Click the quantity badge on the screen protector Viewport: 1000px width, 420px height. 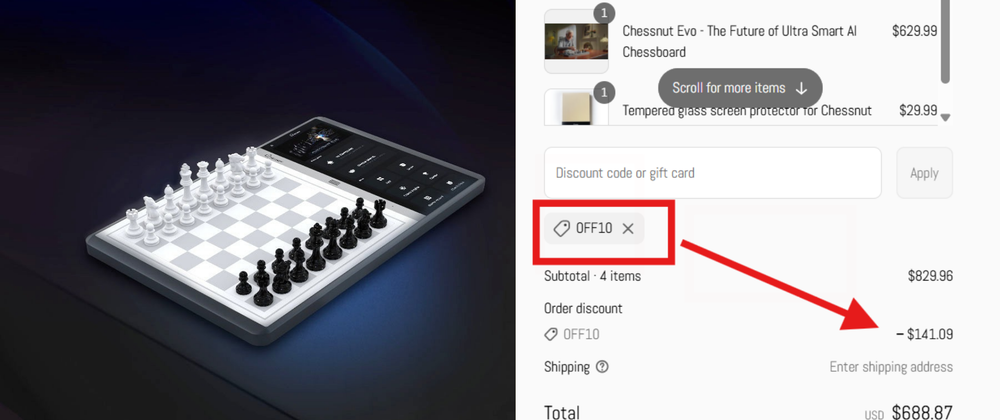pyautogui.click(x=603, y=93)
